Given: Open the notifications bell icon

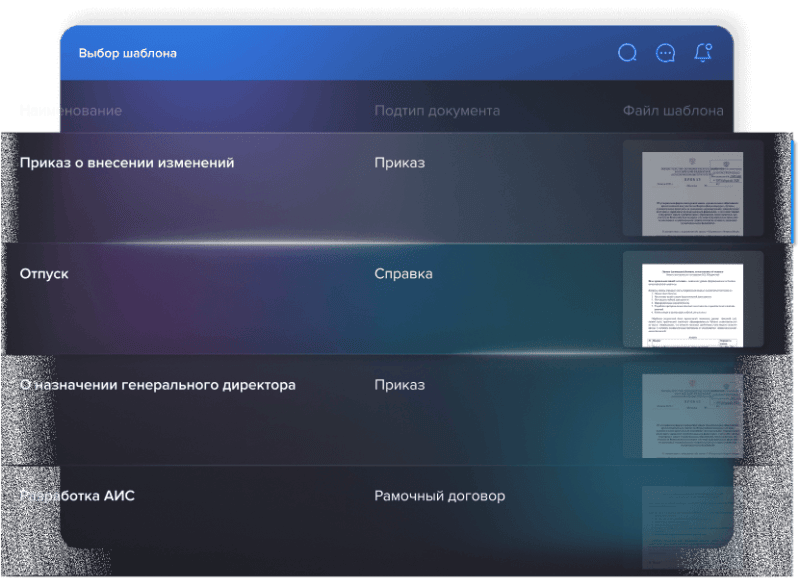Looking at the screenshot, I should click(701, 54).
